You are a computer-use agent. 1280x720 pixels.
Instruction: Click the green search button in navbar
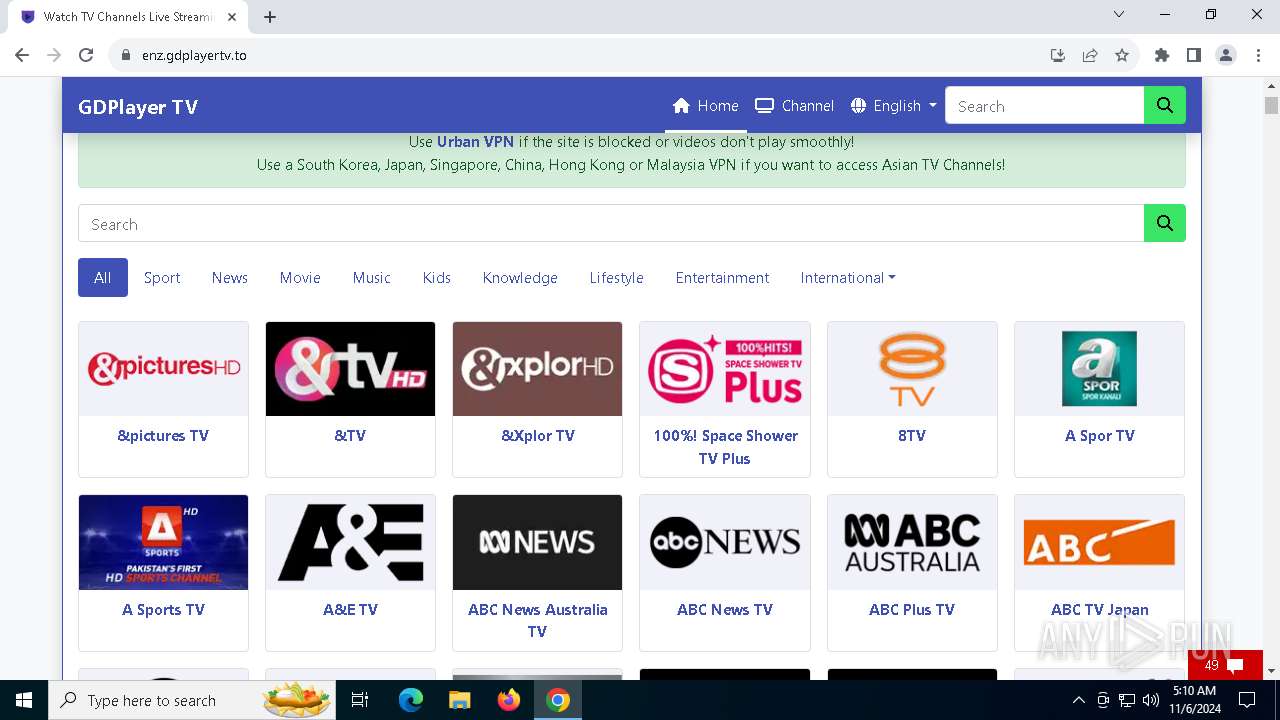[x=1164, y=105]
